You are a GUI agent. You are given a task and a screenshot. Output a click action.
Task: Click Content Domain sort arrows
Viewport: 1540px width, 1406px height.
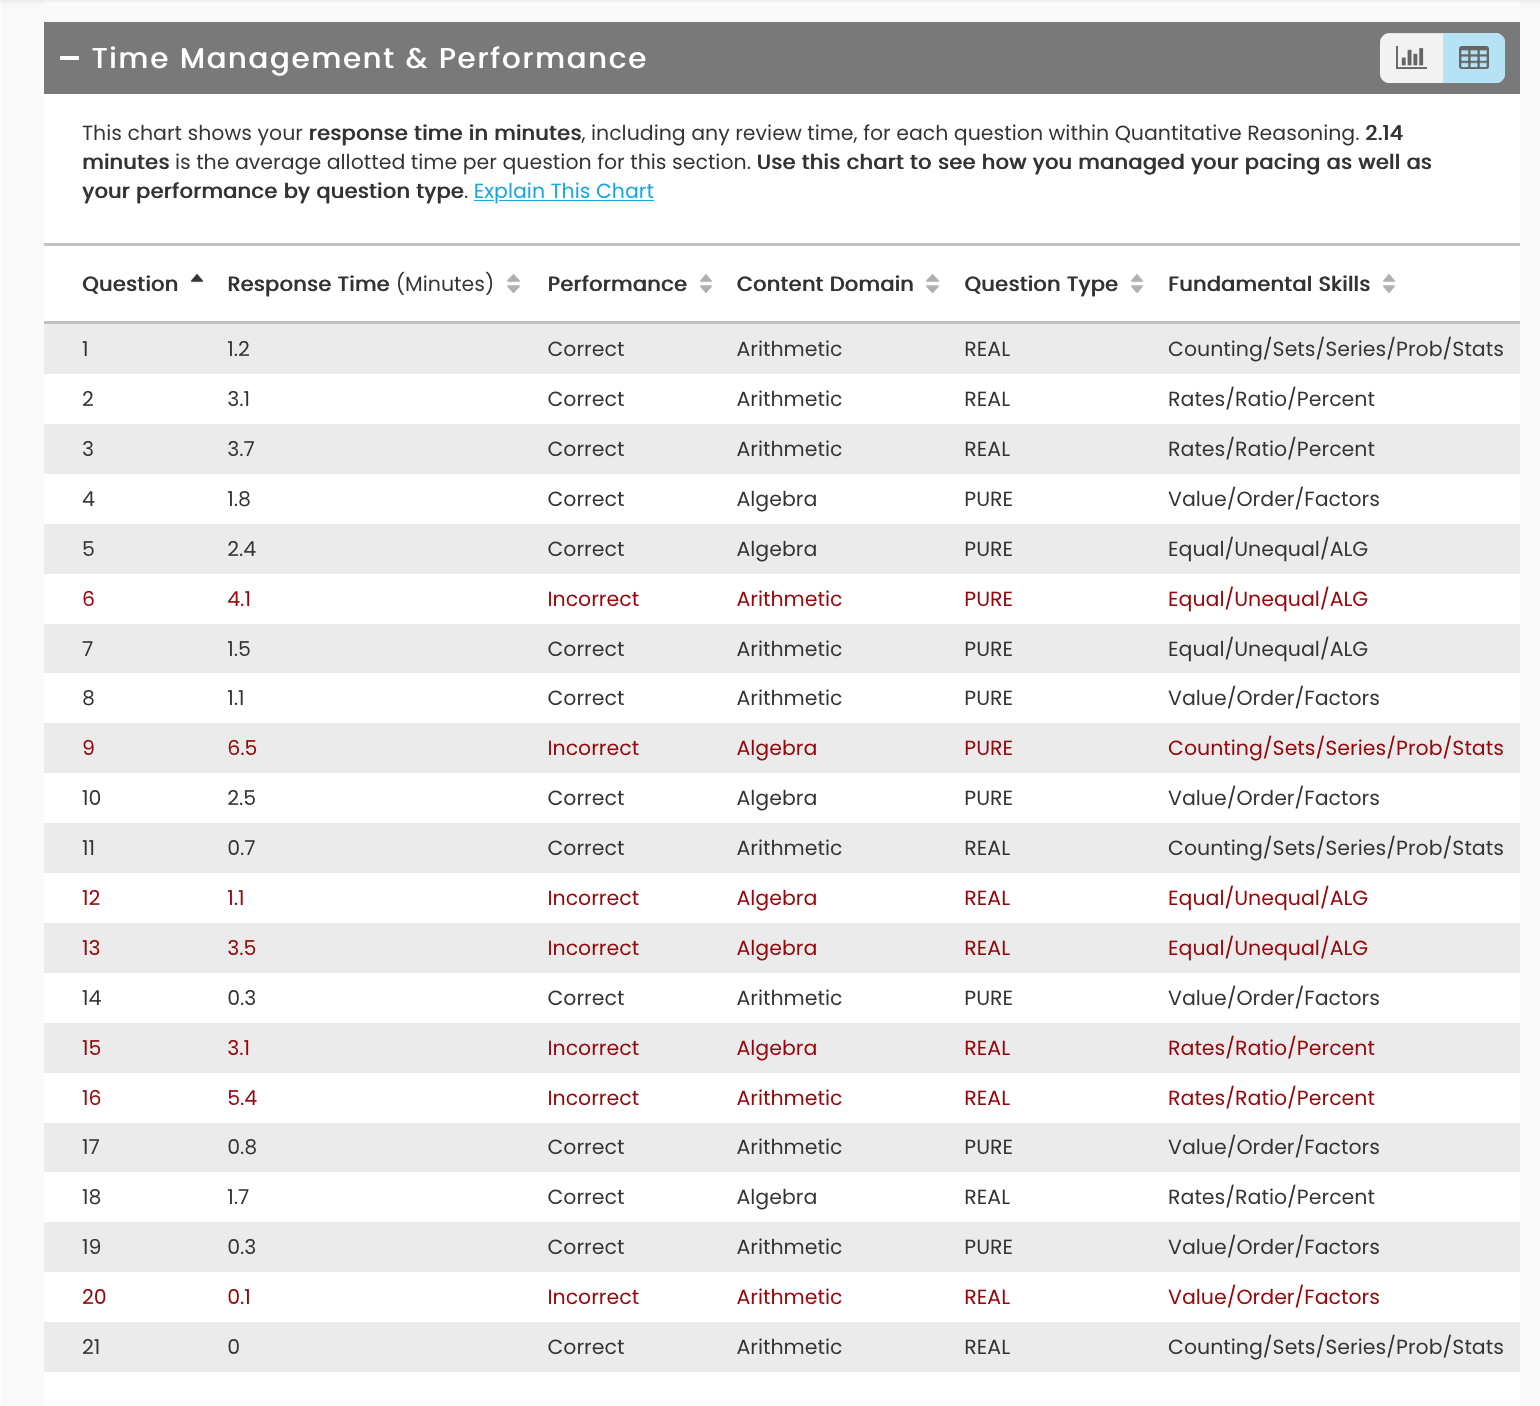932,284
